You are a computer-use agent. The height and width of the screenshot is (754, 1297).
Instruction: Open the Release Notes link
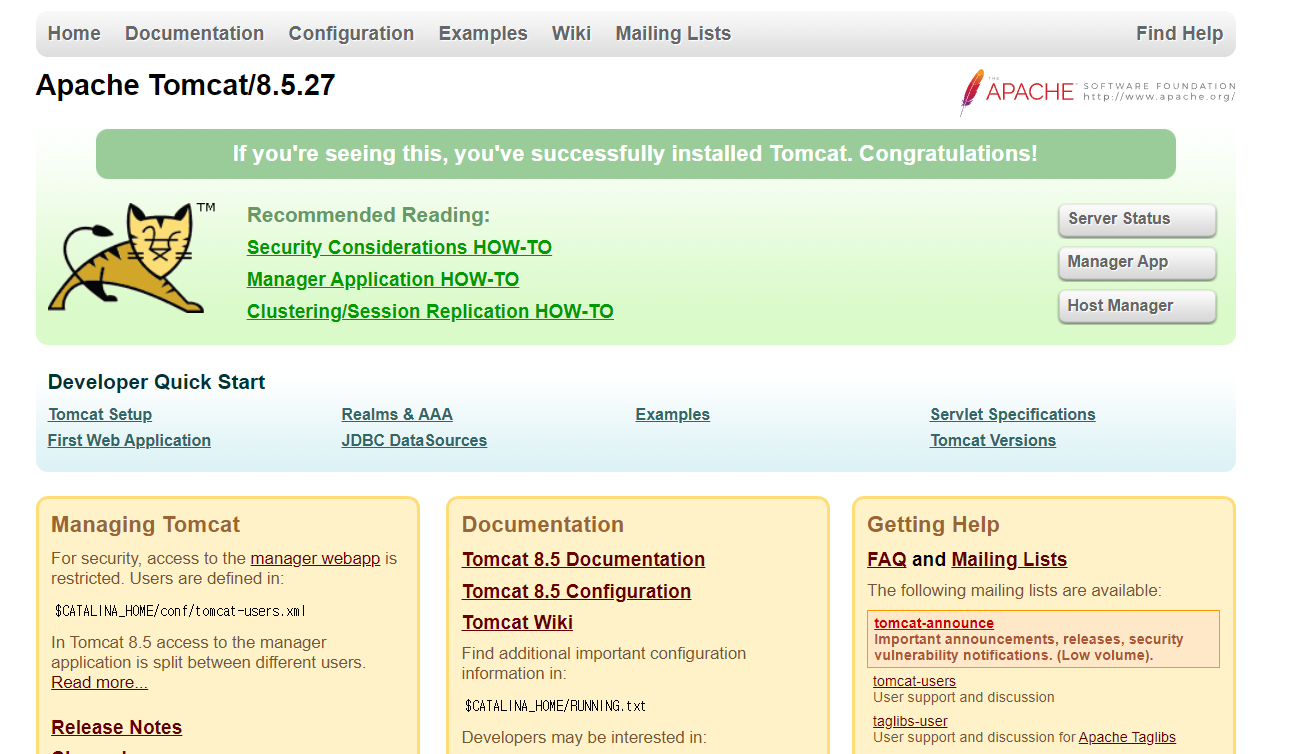click(116, 727)
